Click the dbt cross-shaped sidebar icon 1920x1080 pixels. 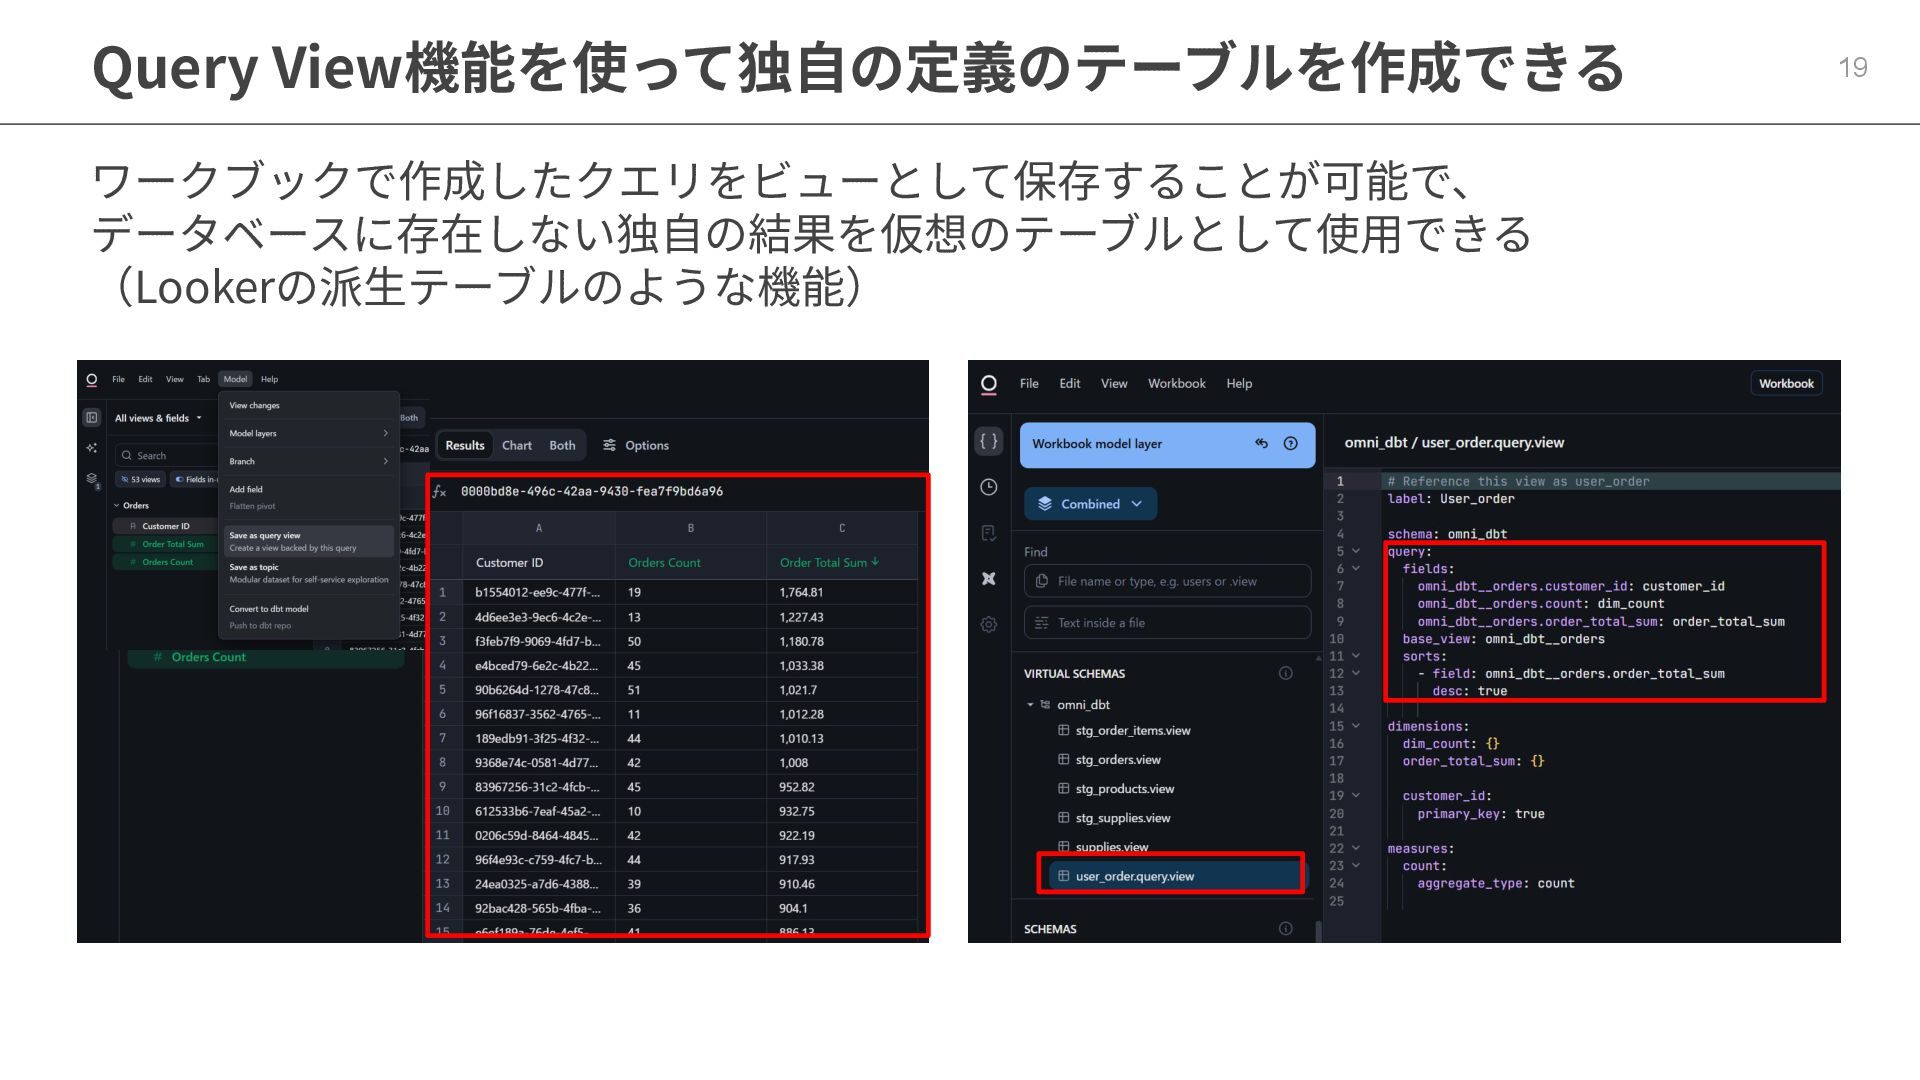(988, 579)
